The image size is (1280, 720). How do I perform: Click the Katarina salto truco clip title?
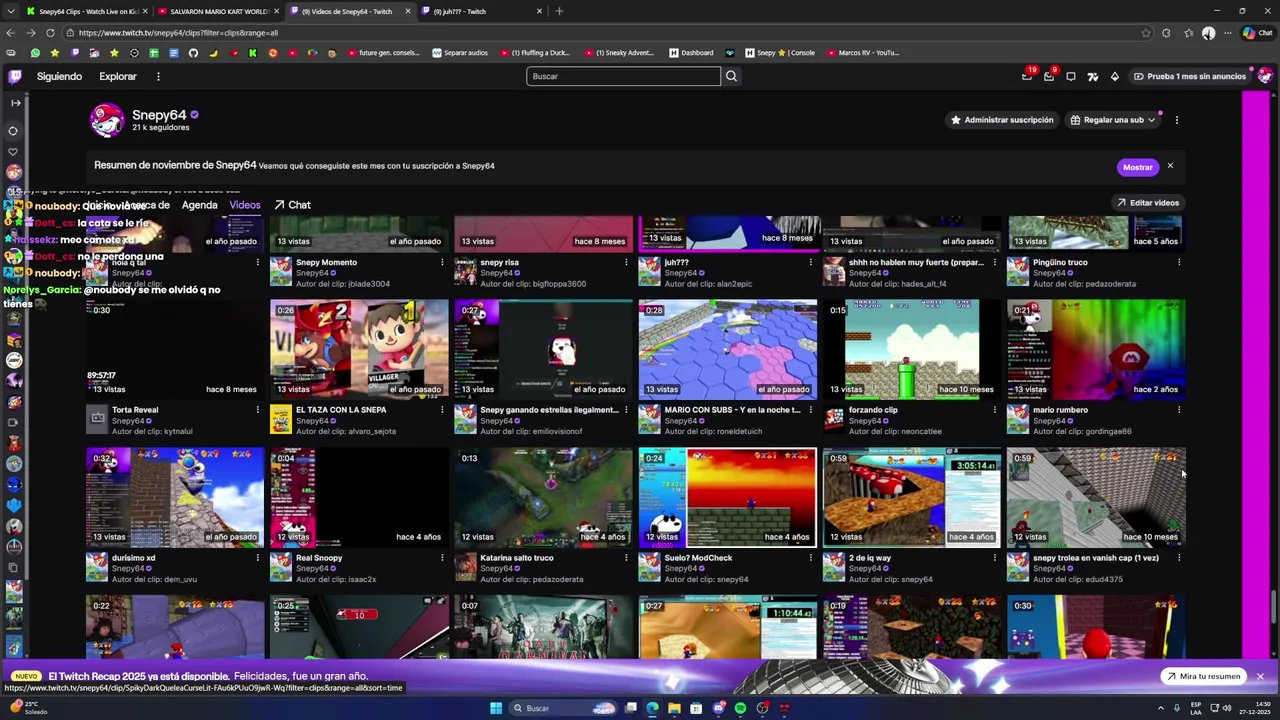(517, 558)
